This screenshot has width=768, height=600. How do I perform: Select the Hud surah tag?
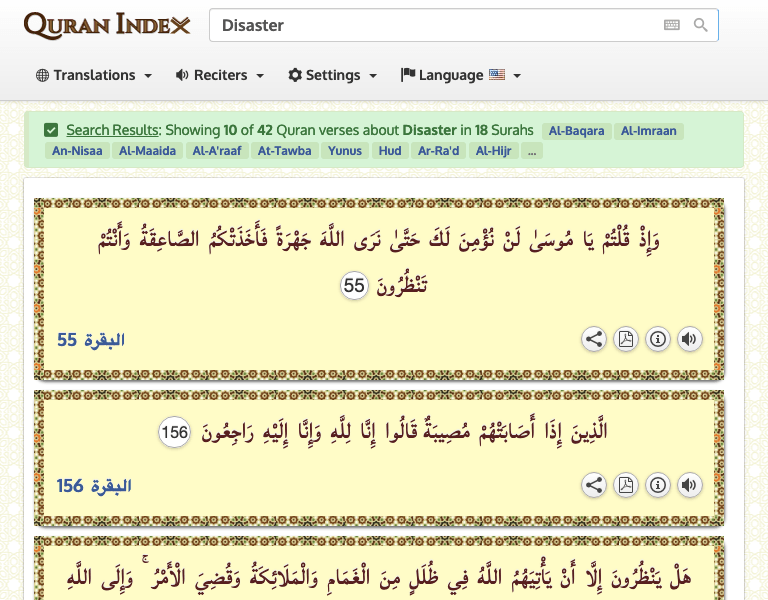(x=390, y=150)
